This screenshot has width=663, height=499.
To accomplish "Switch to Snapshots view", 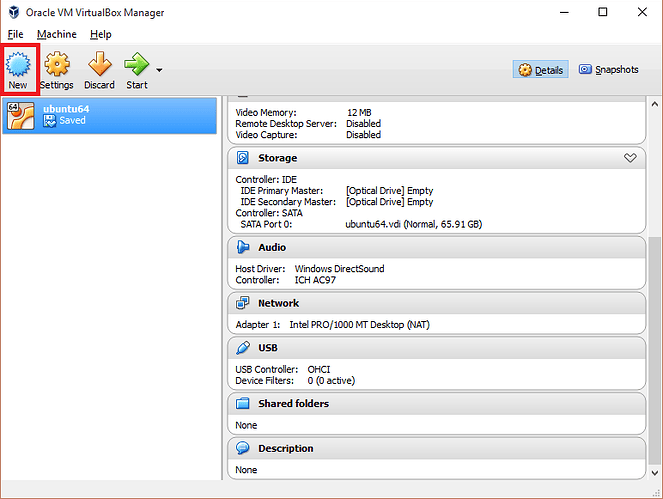I will pyautogui.click(x=608, y=69).
